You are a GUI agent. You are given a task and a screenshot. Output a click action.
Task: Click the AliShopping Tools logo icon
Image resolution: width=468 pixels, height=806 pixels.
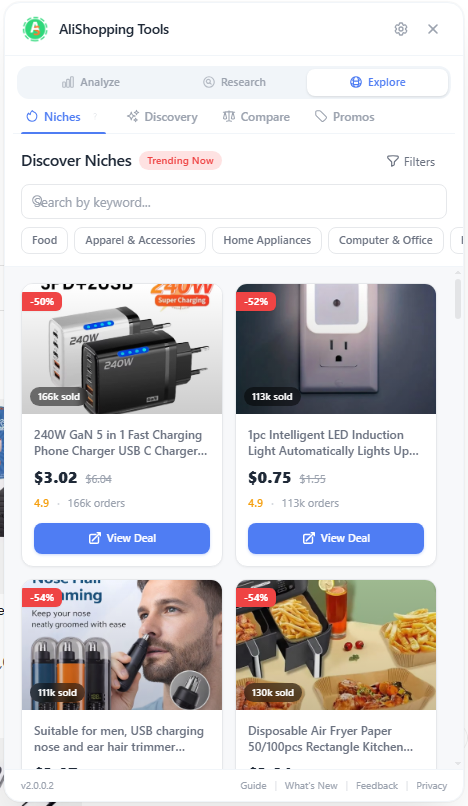35,29
